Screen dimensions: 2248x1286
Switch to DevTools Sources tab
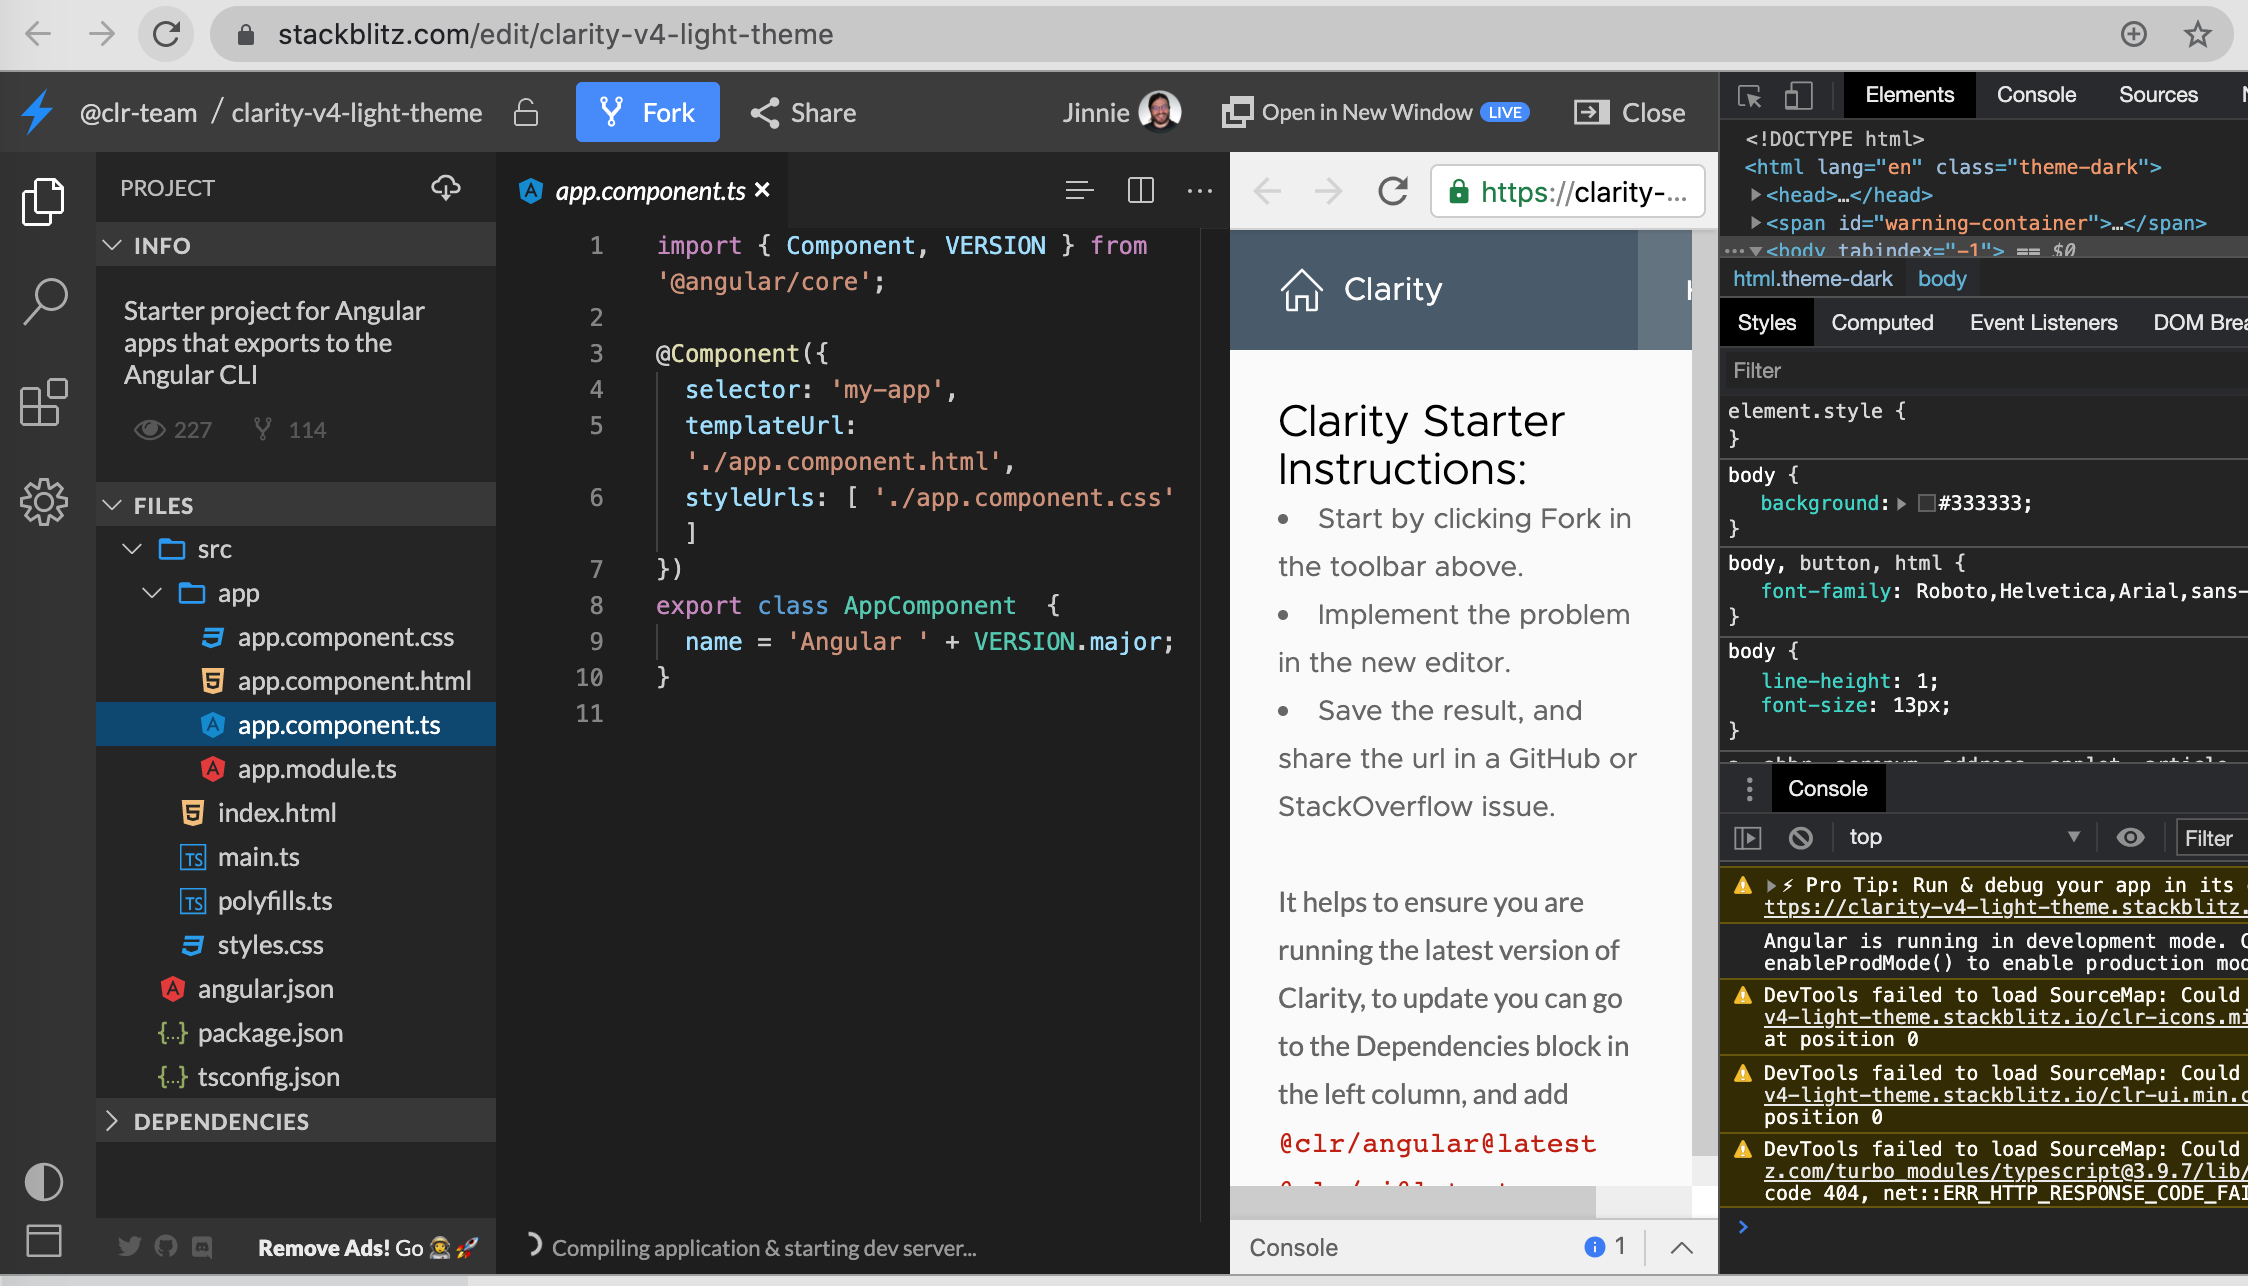click(2158, 95)
